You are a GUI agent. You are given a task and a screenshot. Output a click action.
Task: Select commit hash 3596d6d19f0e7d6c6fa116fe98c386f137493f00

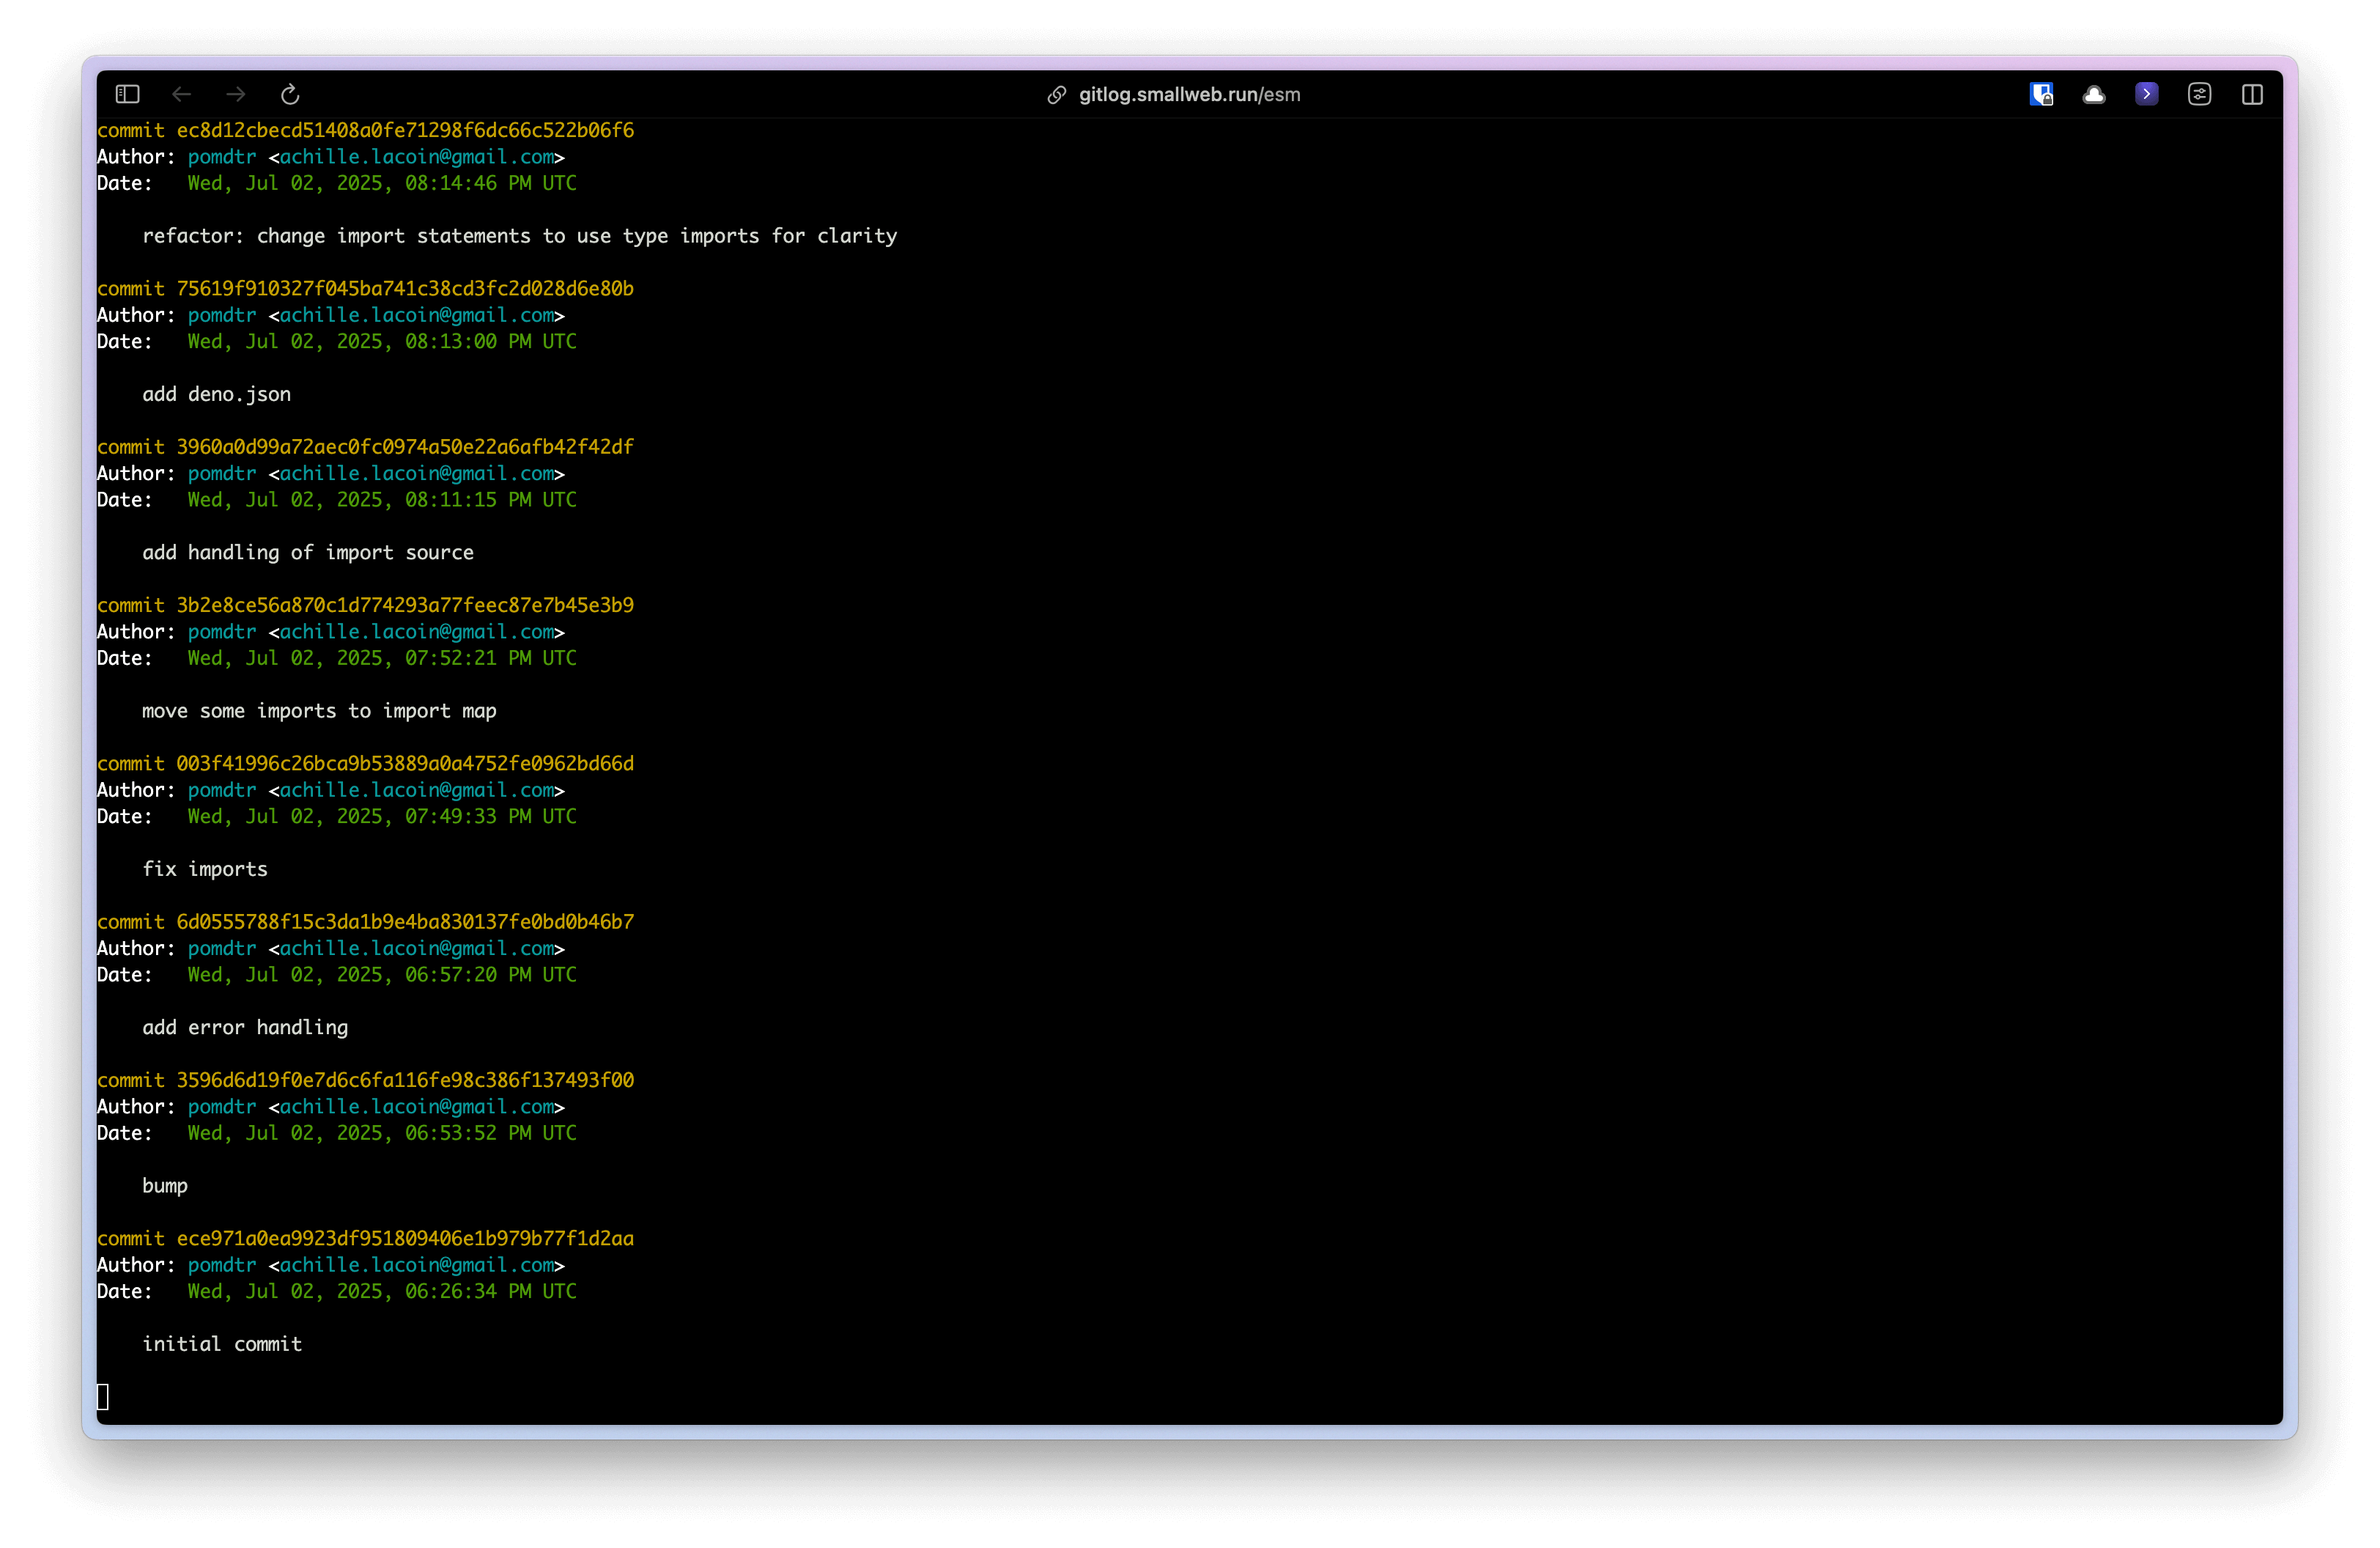tap(405, 1080)
